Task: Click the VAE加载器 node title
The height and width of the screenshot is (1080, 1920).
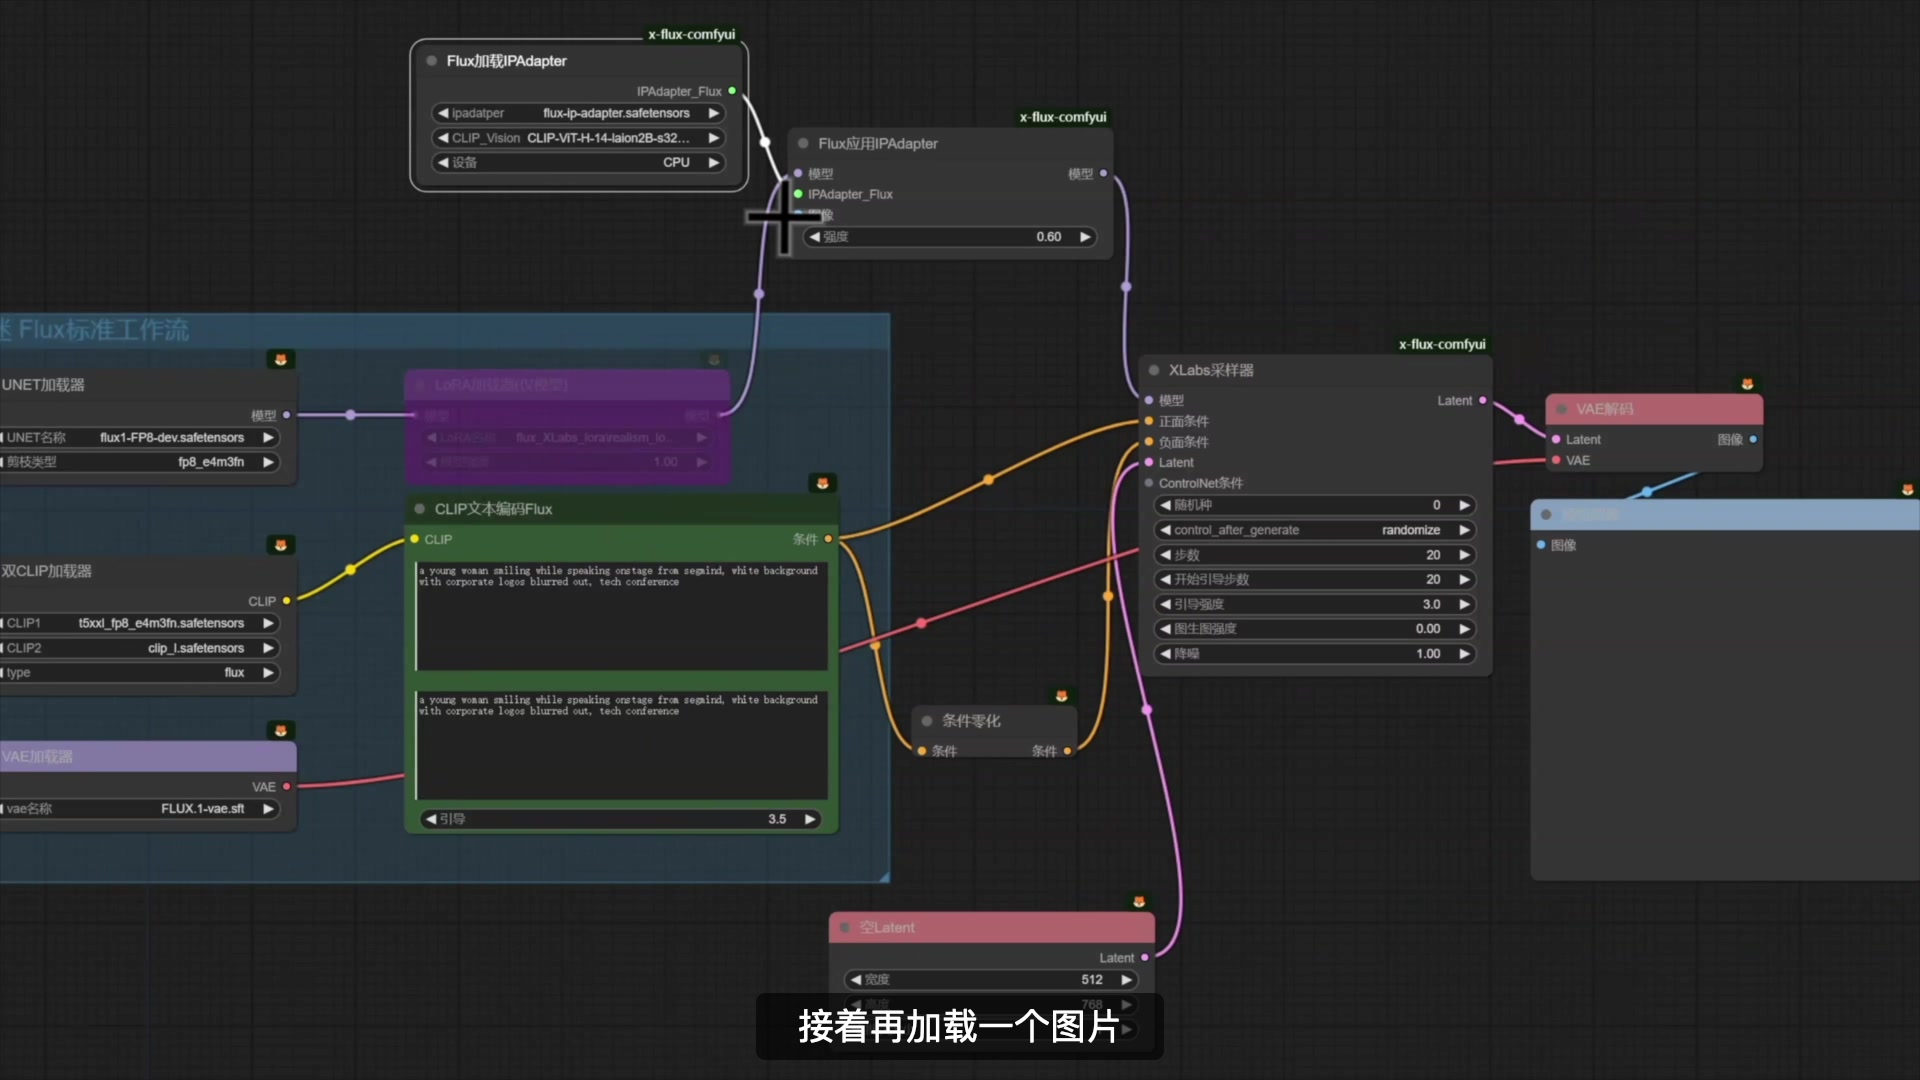Action: coord(37,757)
